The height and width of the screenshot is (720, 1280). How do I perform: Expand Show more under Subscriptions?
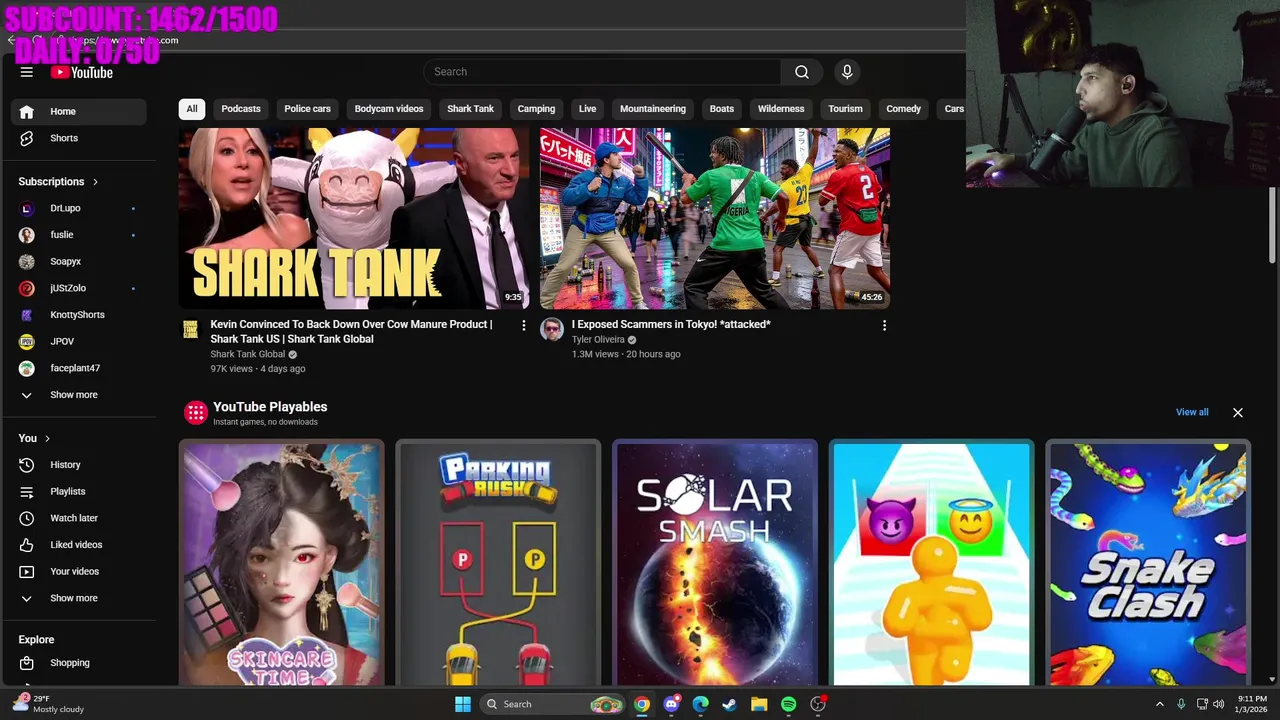pos(79,395)
